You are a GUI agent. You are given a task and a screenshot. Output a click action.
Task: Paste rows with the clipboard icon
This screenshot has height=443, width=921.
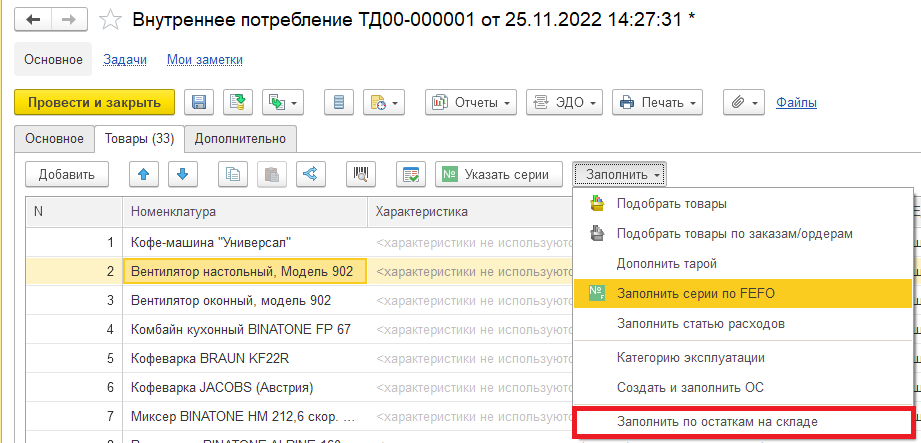coord(271,174)
